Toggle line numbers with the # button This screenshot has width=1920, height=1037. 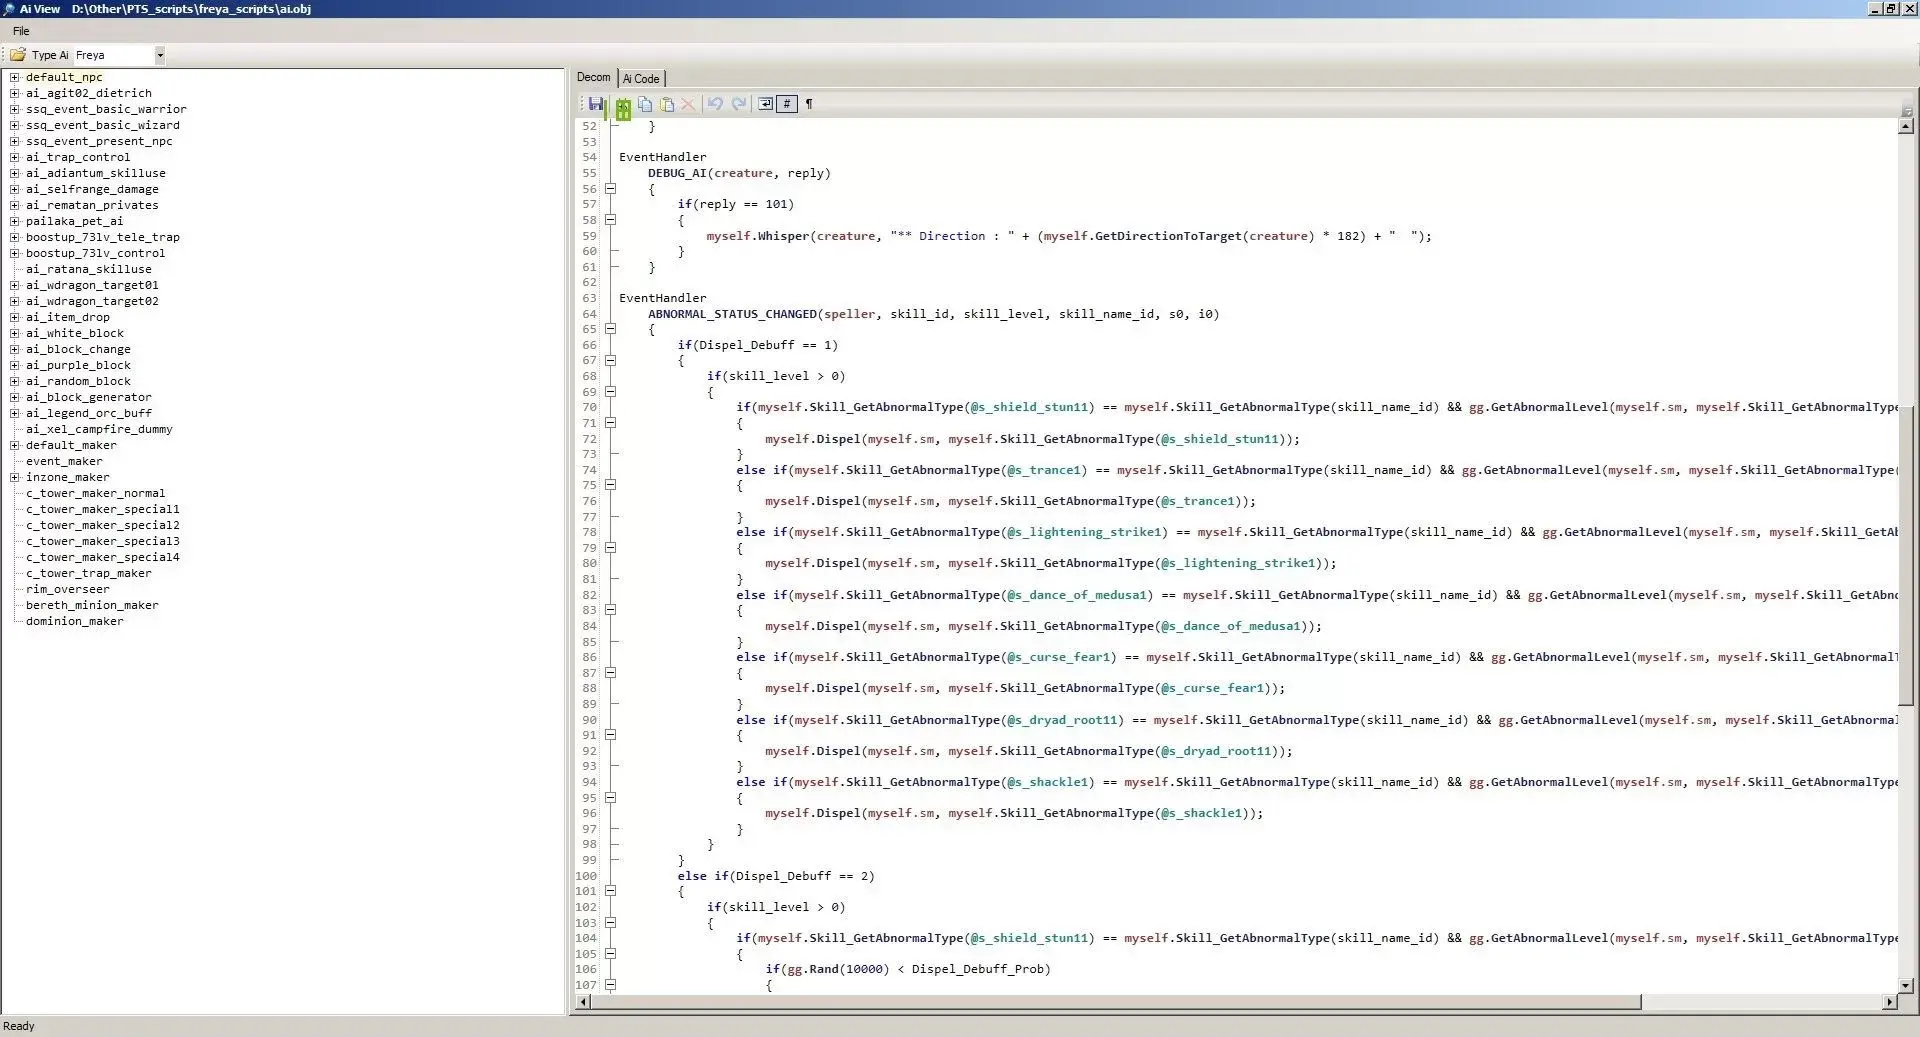point(787,104)
